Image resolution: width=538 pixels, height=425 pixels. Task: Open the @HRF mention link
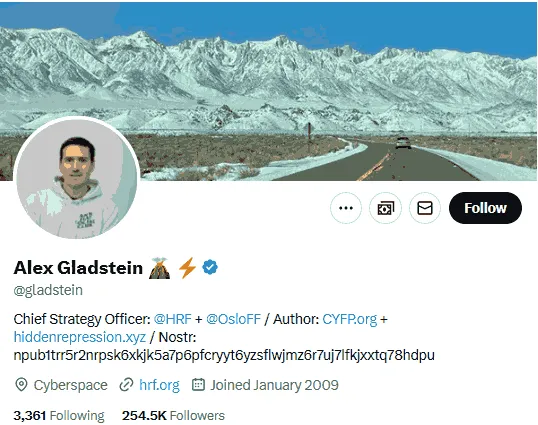[x=173, y=319]
